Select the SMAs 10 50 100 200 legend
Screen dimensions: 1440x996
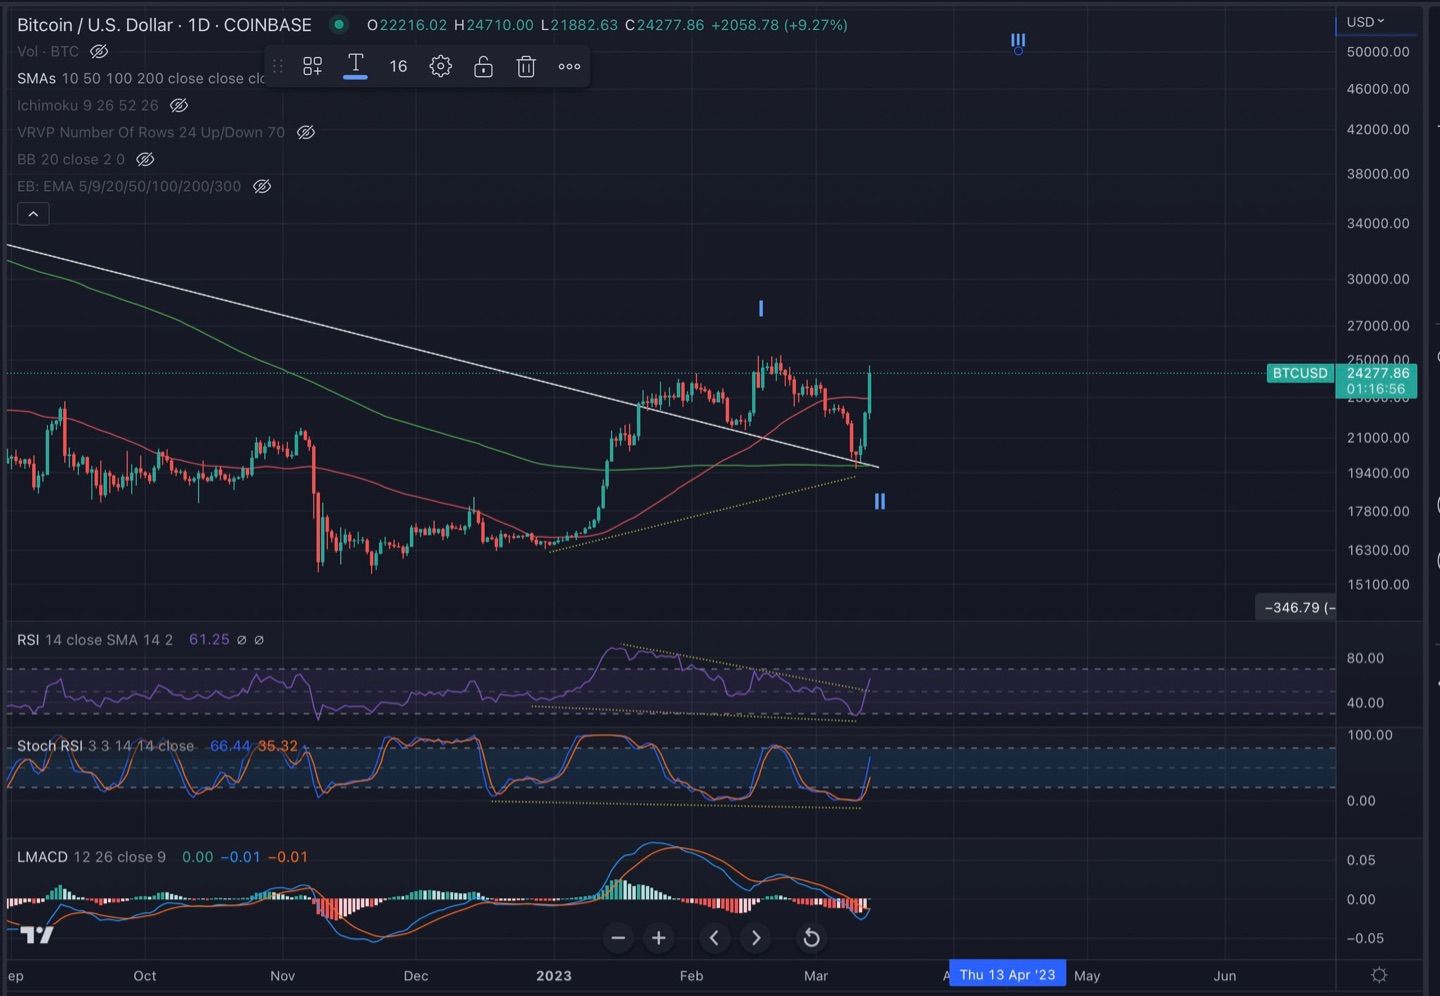point(140,78)
